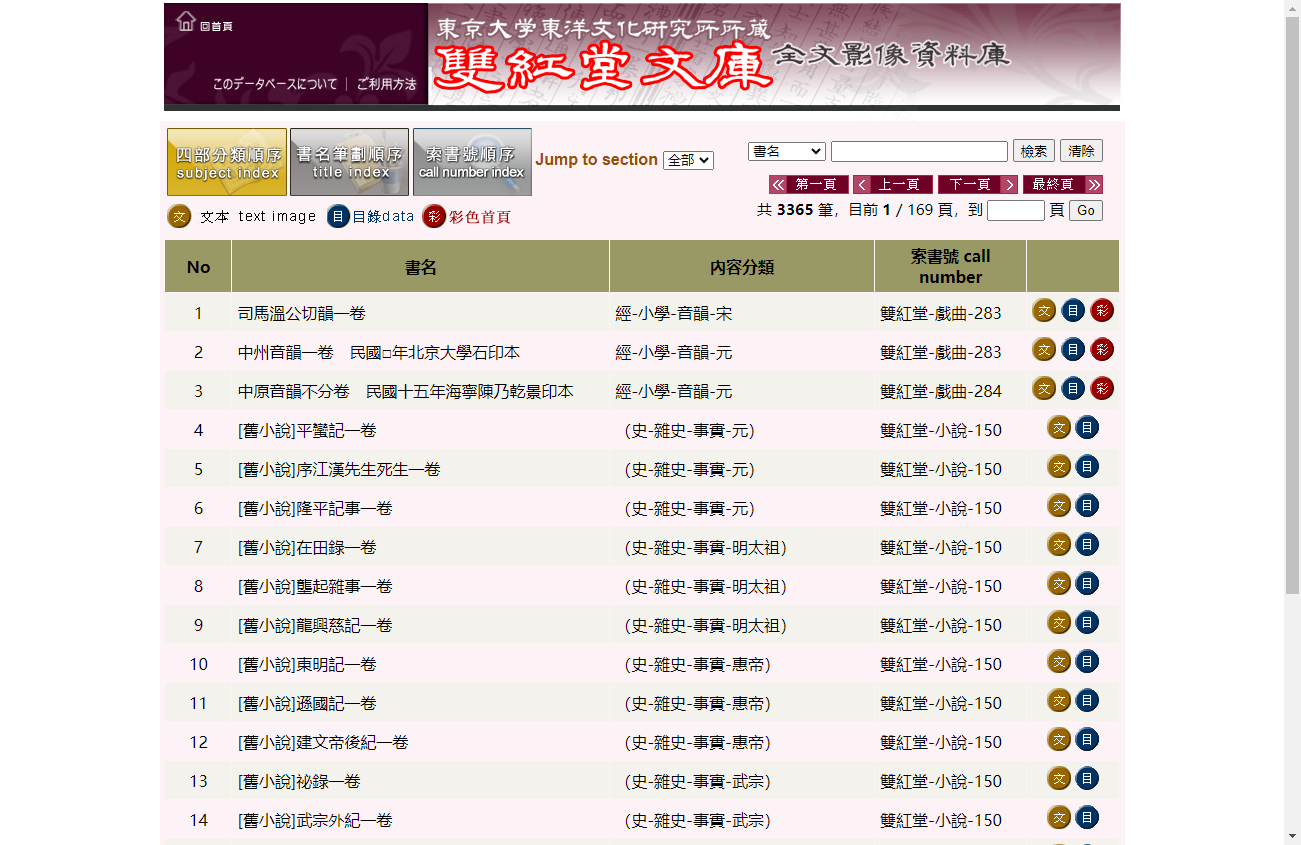Click title 司馬溫公切韻一卷
1301x845 pixels.
[x=302, y=313]
